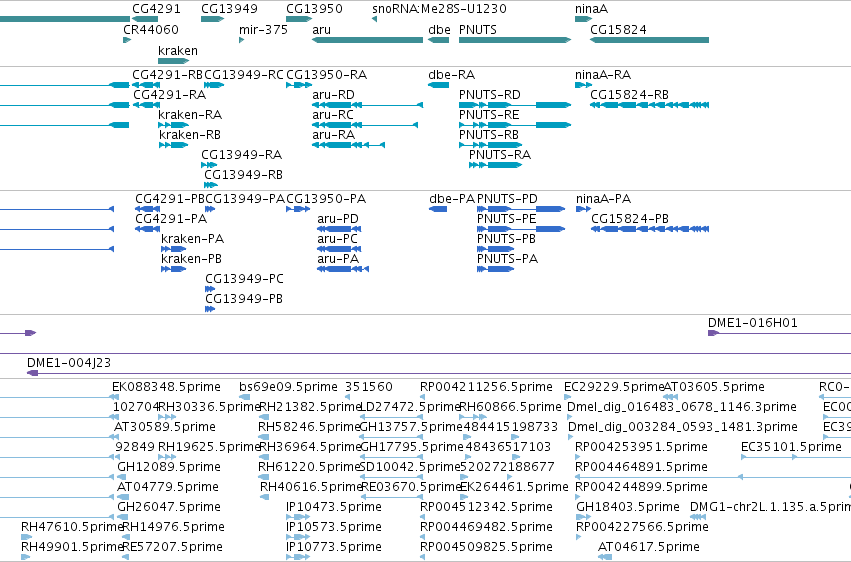Select the kraken-RB transcript label
This screenshot has height=562, width=851.
pos(190,135)
